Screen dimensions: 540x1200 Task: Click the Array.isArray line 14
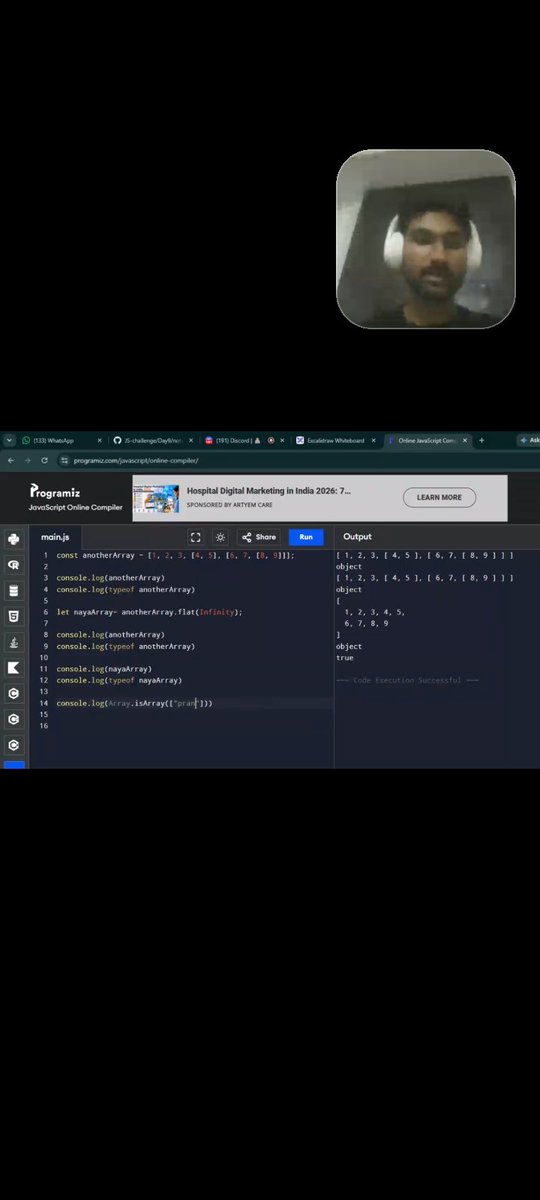click(x=134, y=703)
